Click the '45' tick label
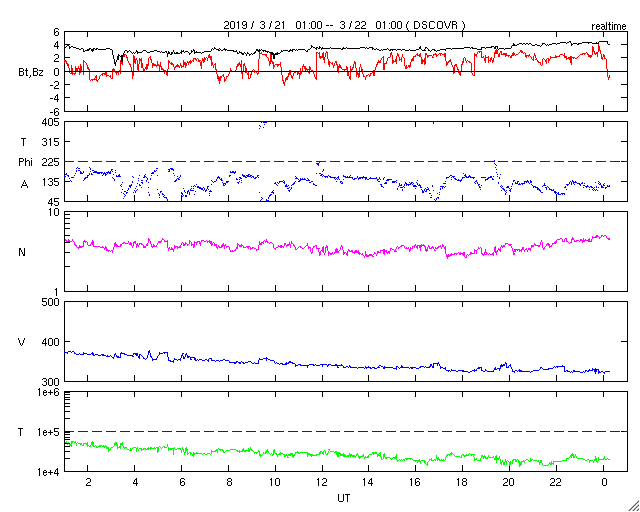The width and height of the screenshot is (640, 512). [54, 202]
